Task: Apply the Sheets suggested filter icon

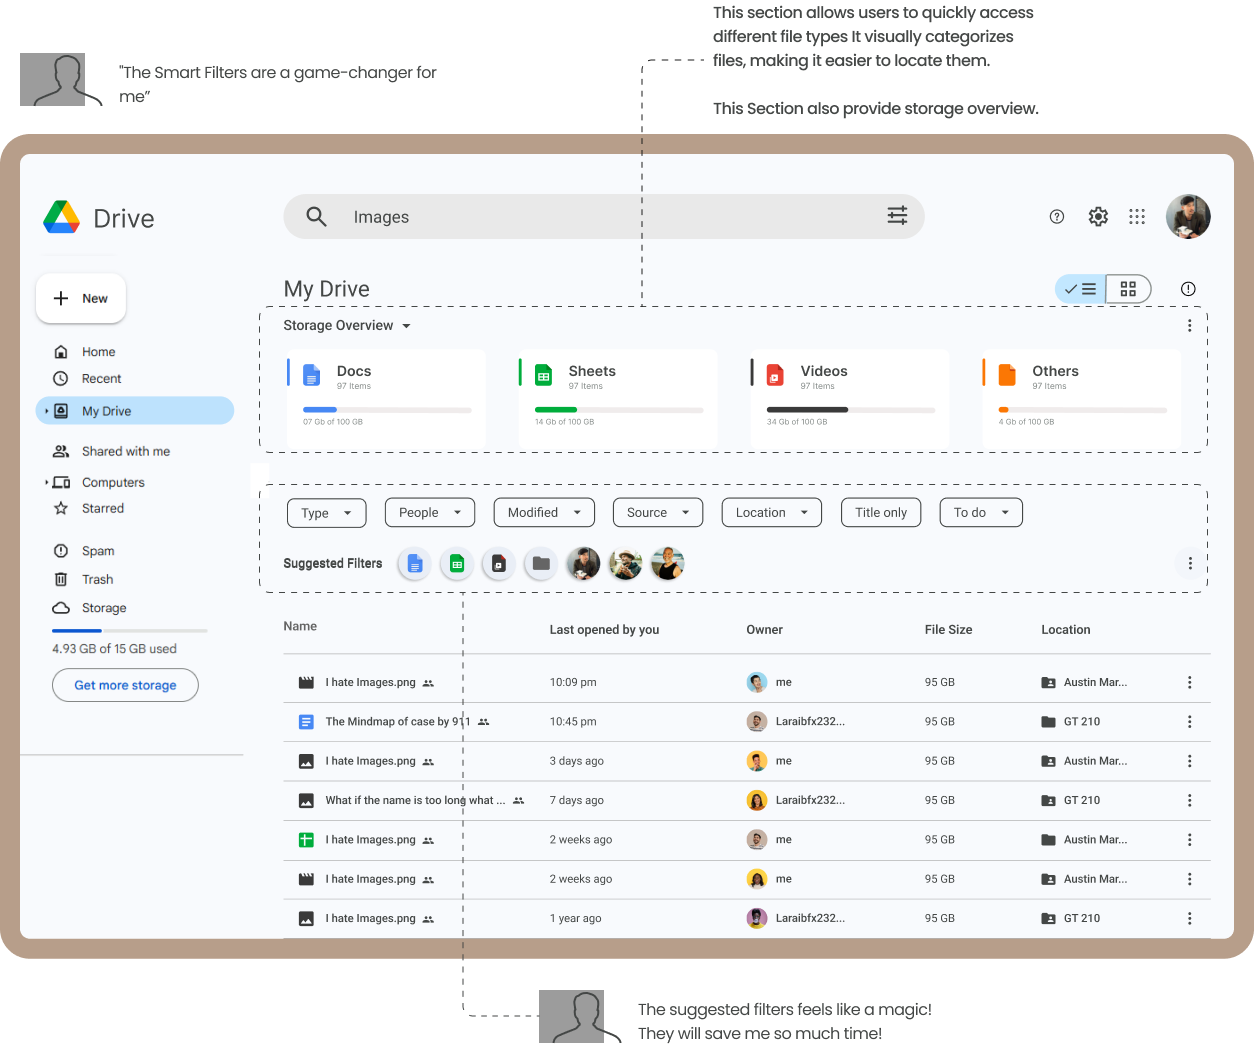Action: tap(457, 564)
